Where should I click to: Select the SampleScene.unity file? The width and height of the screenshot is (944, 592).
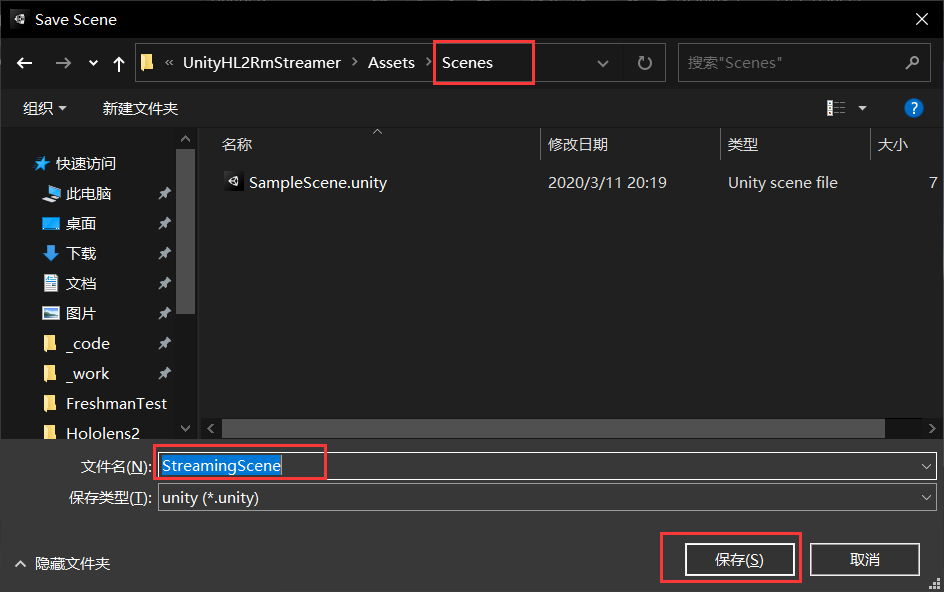pyautogui.click(x=317, y=183)
